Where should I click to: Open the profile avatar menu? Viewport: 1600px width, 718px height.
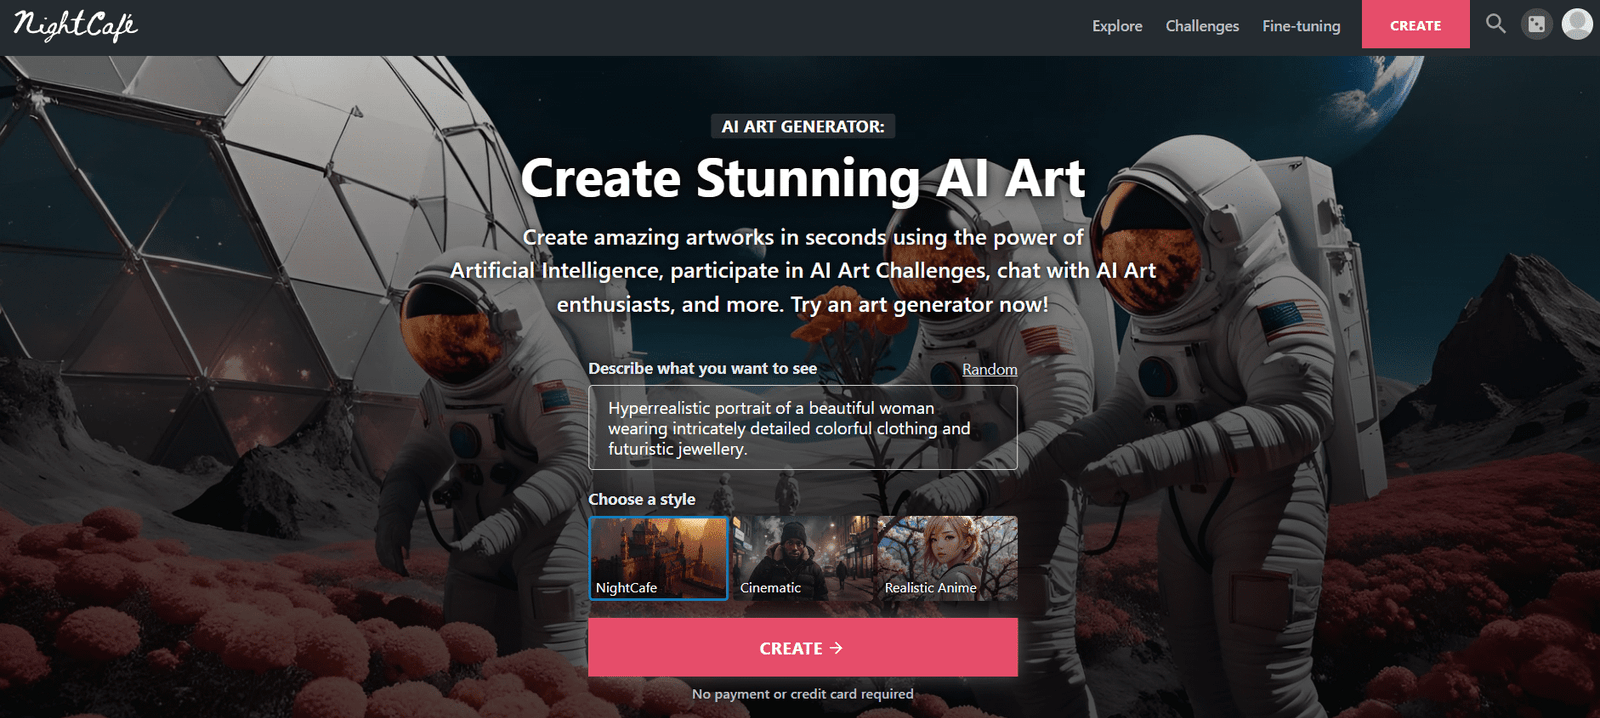click(1577, 24)
